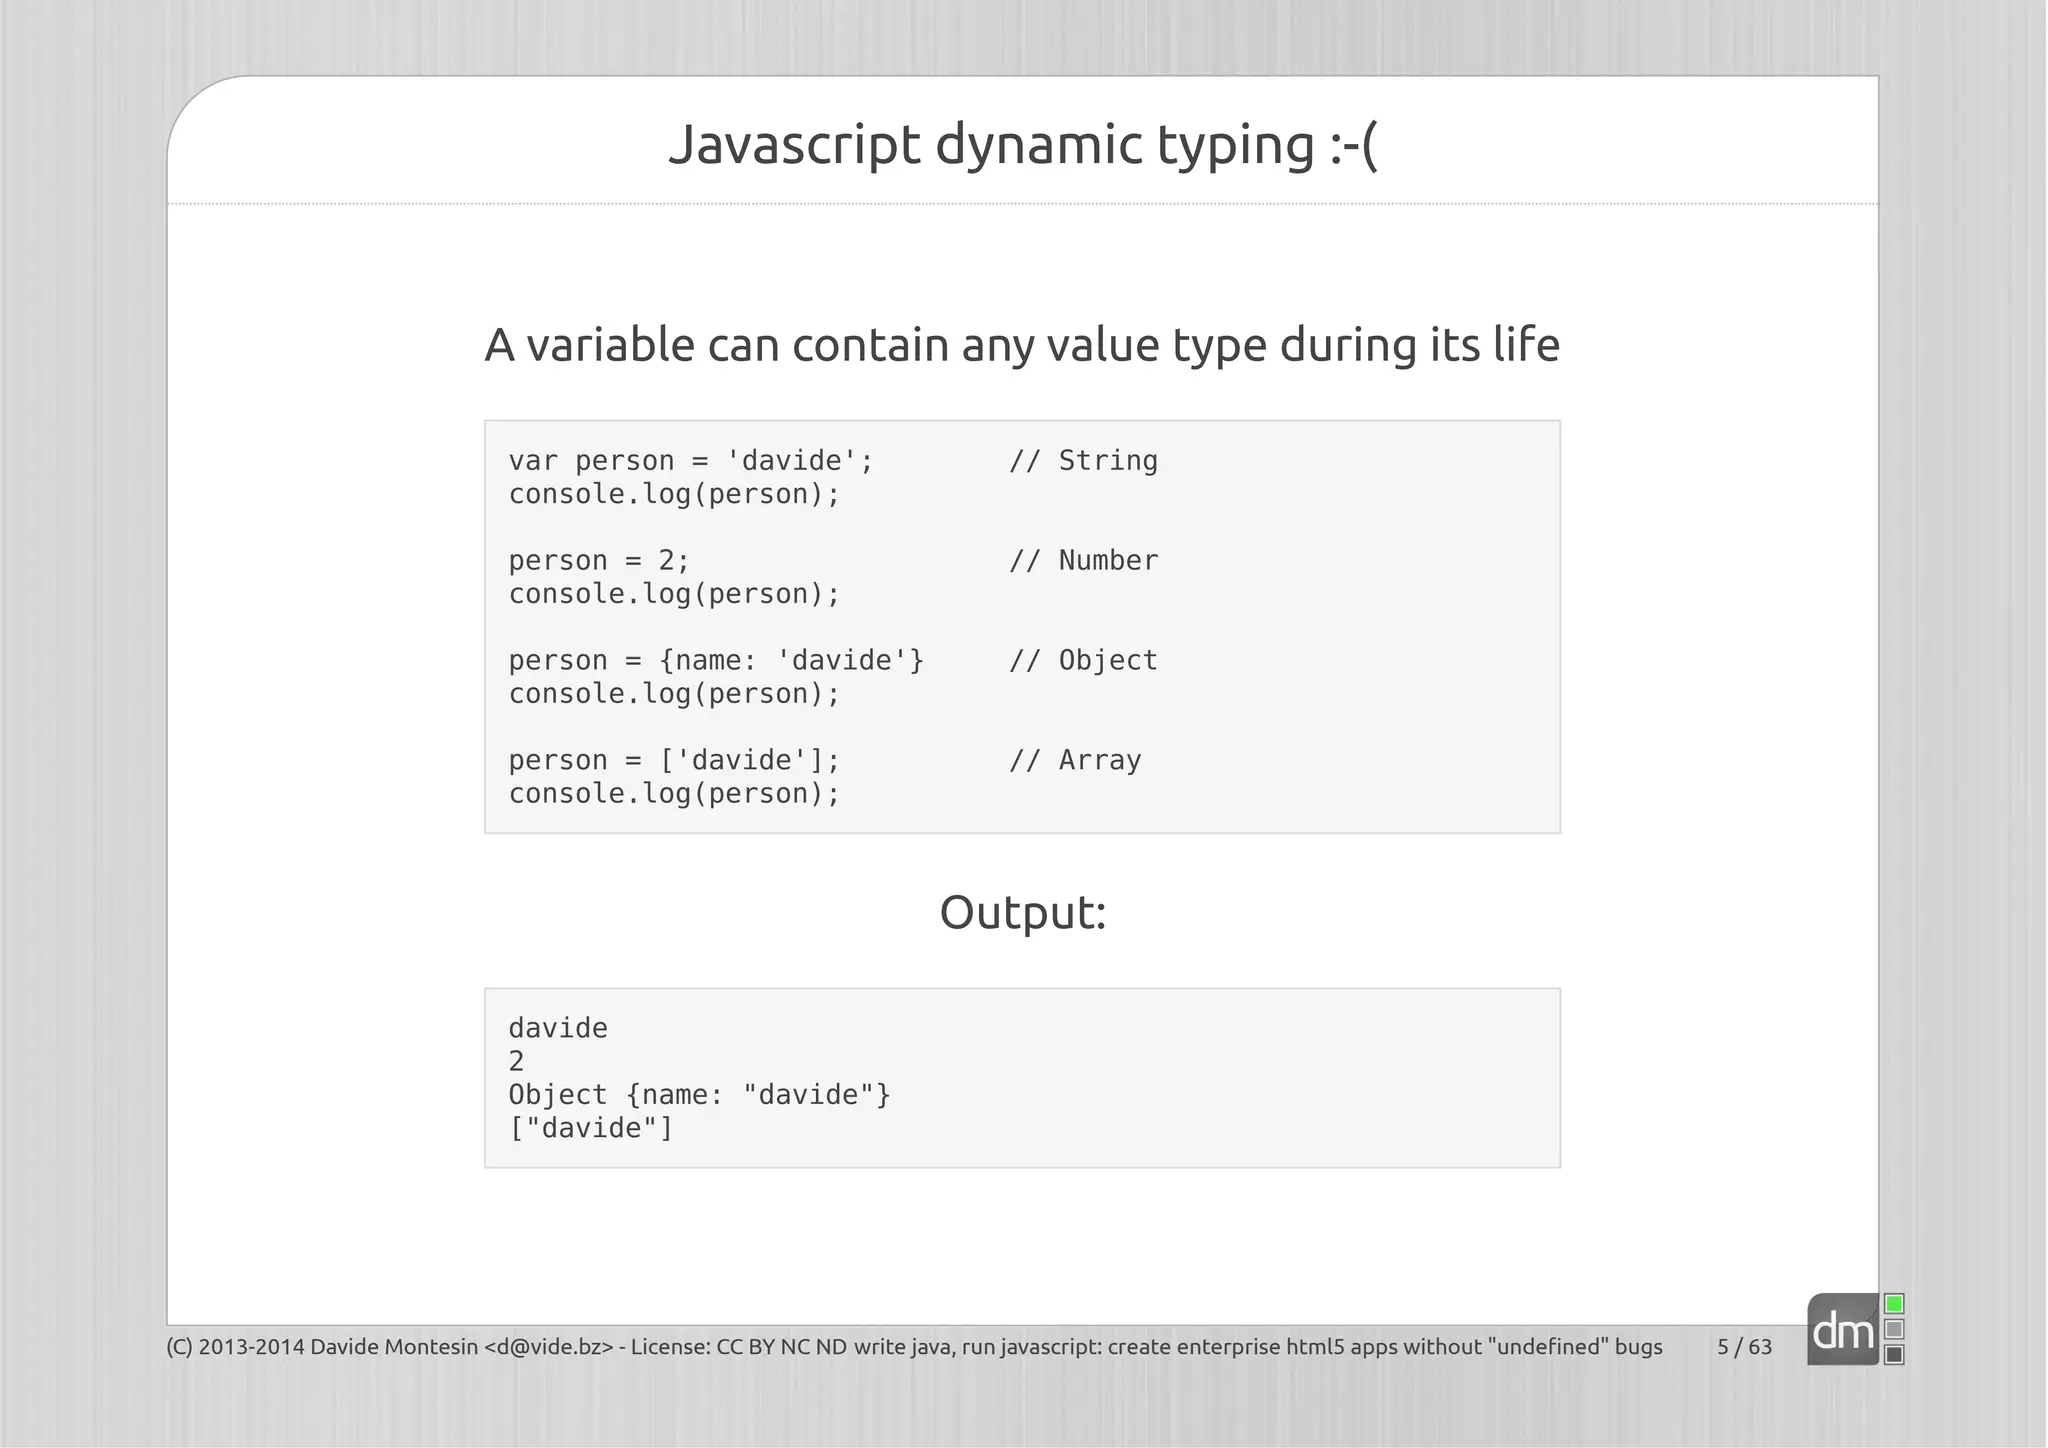Click last console.log(person); line under Array
Image resolution: width=2048 pixels, height=1448 pixels.
(x=674, y=794)
